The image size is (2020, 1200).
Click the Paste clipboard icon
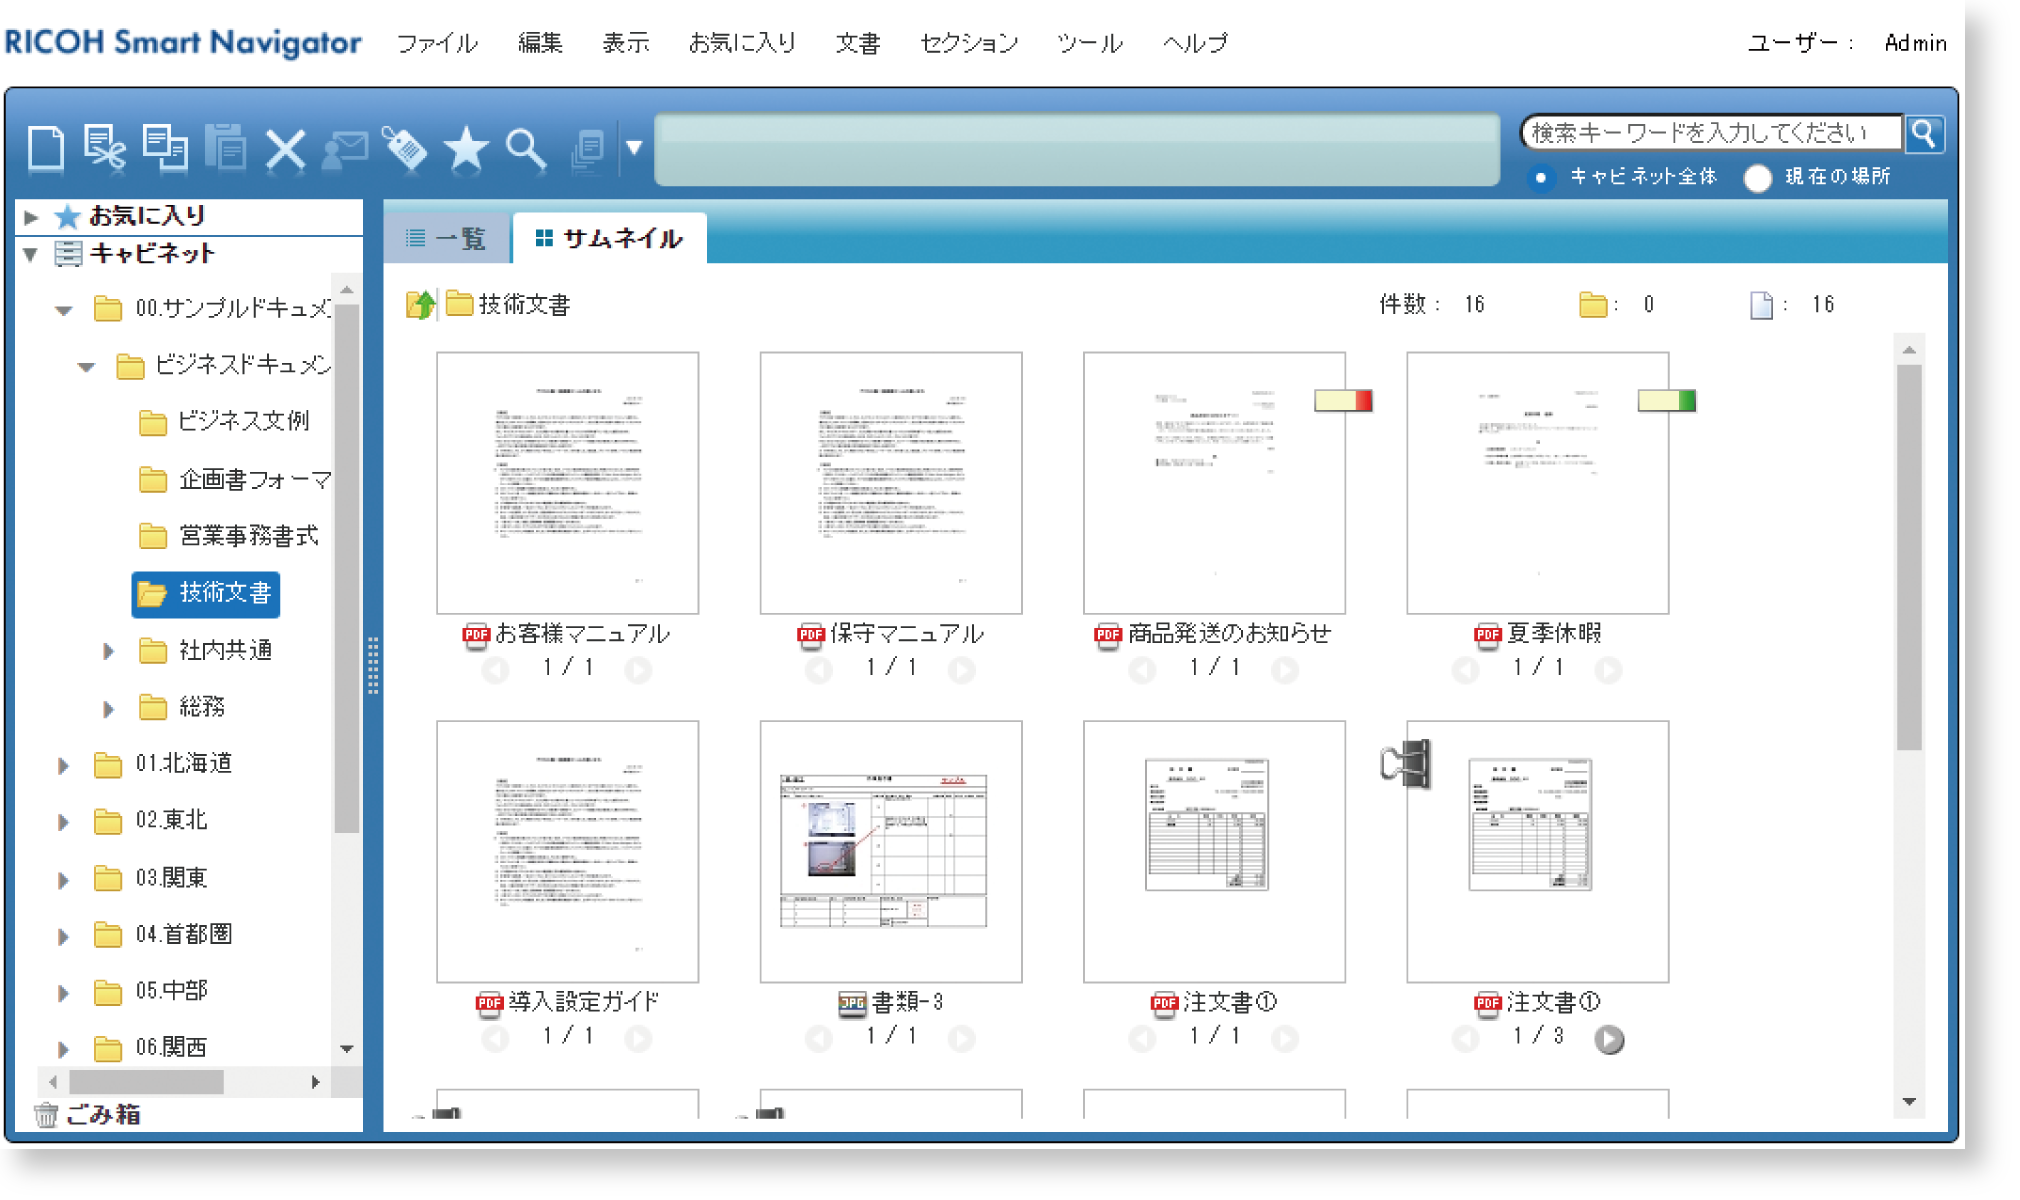(x=227, y=148)
